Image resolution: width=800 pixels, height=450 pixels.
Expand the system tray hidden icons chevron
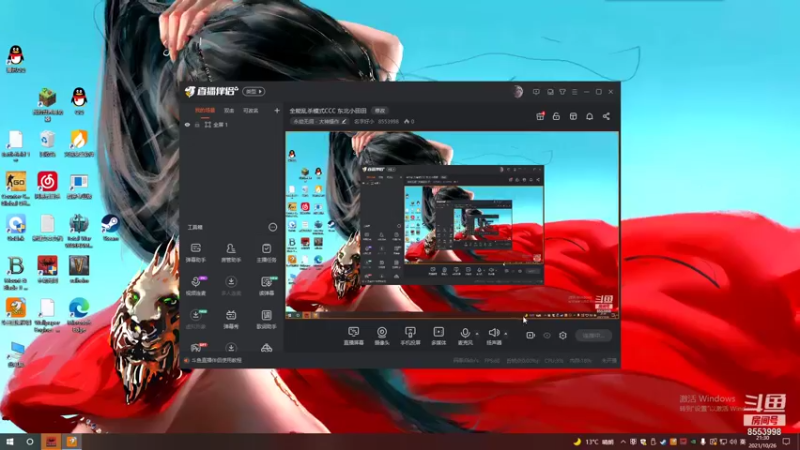click(x=623, y=442)
